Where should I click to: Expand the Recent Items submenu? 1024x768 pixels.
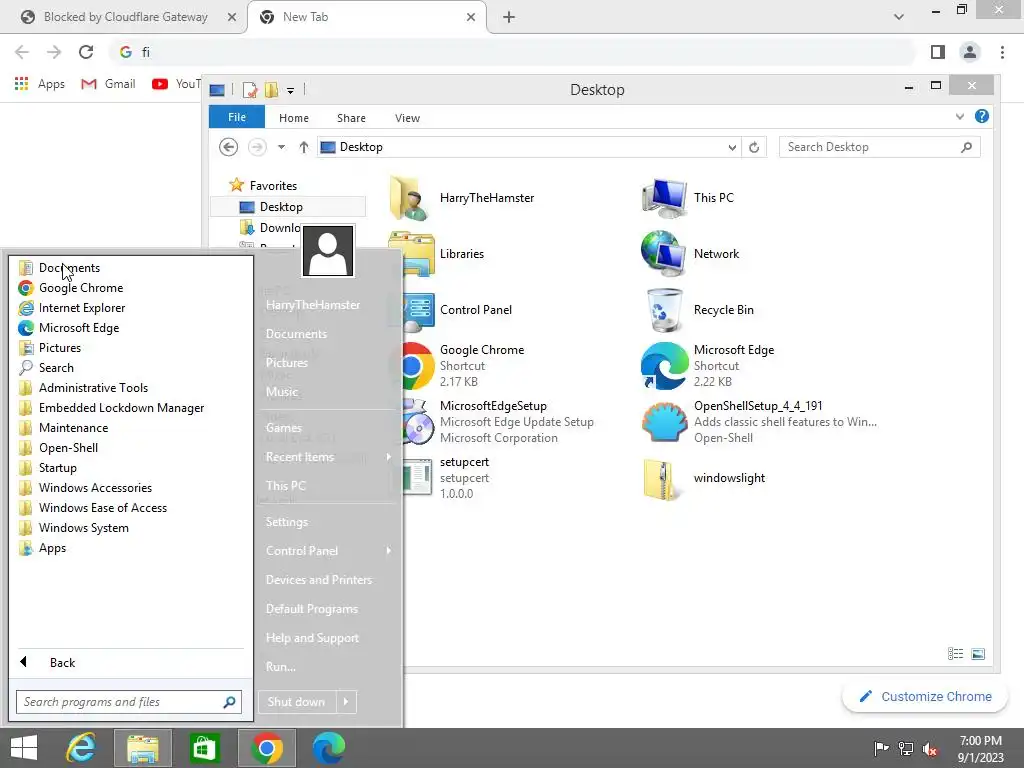(x=327, y=457)
